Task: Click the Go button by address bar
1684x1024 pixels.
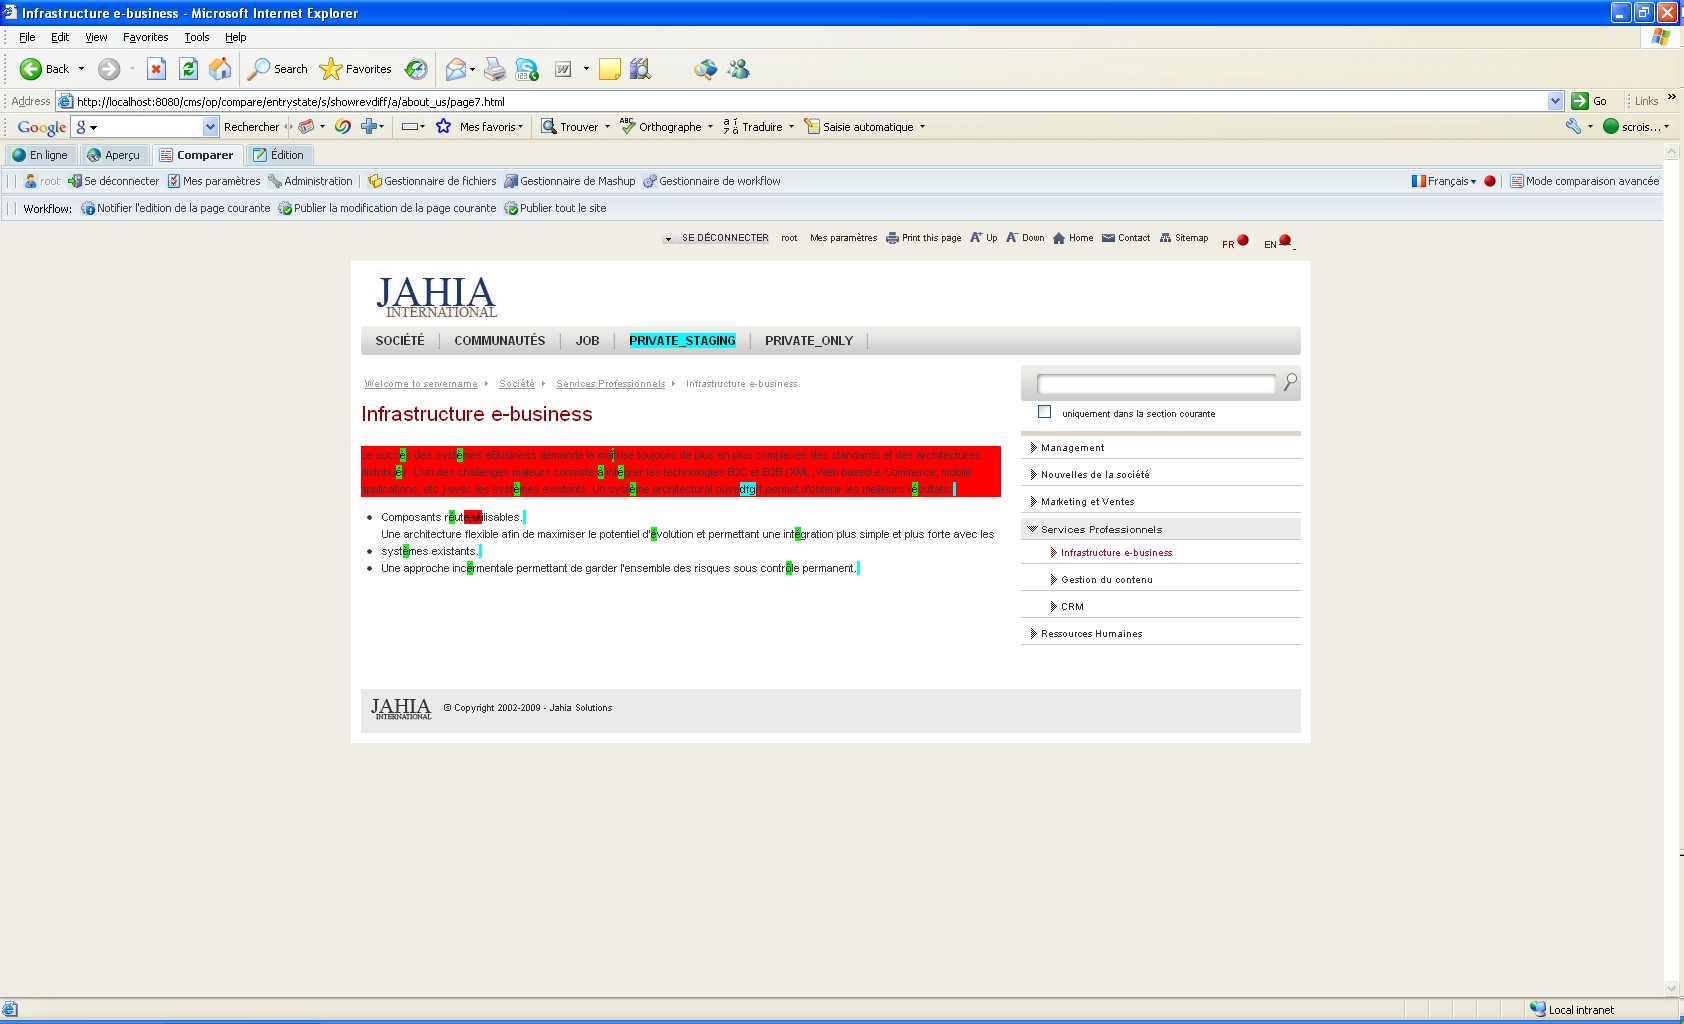Action: [1589, 101]
